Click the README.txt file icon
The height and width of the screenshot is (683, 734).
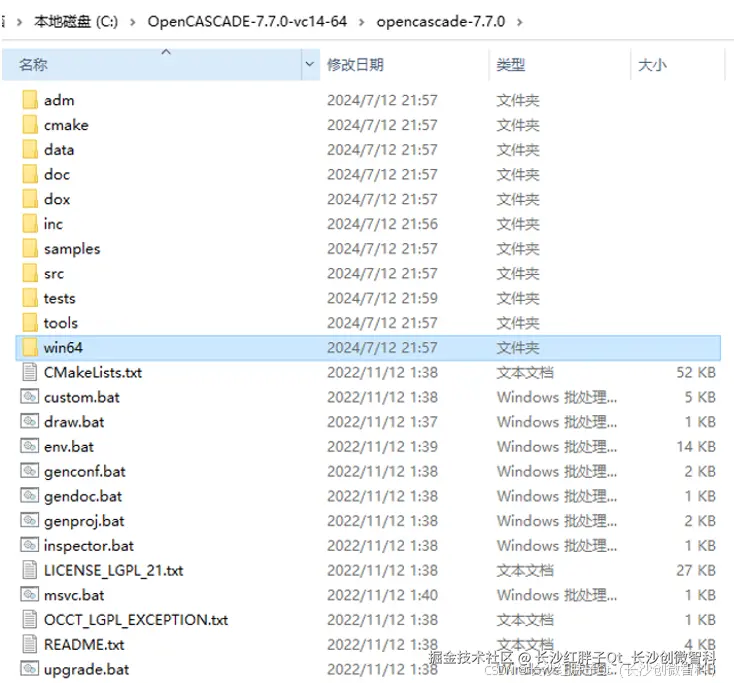pyautogui.click(x=29, y=644)
